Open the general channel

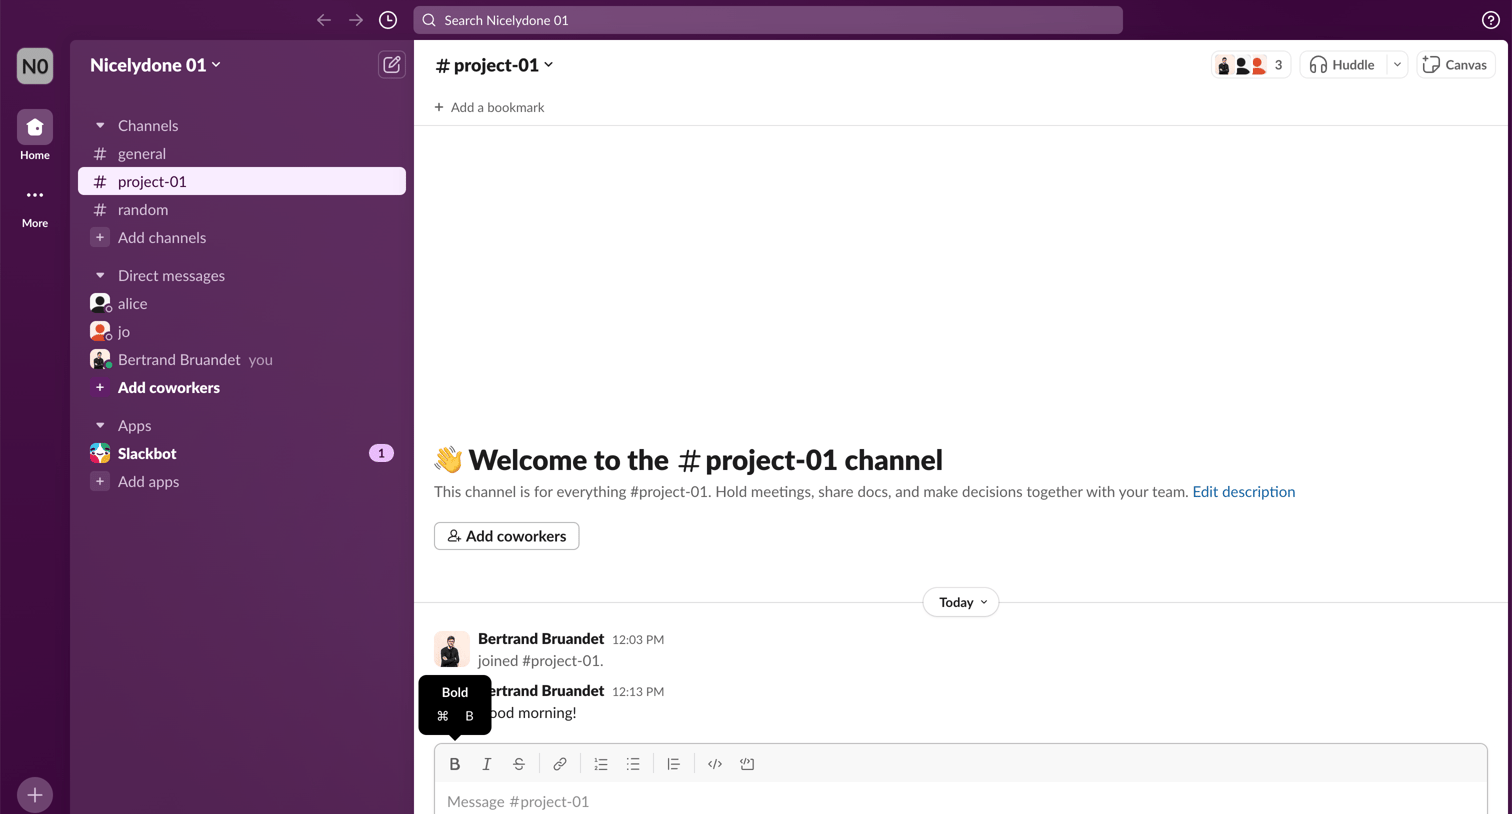(x=242, y=153)
